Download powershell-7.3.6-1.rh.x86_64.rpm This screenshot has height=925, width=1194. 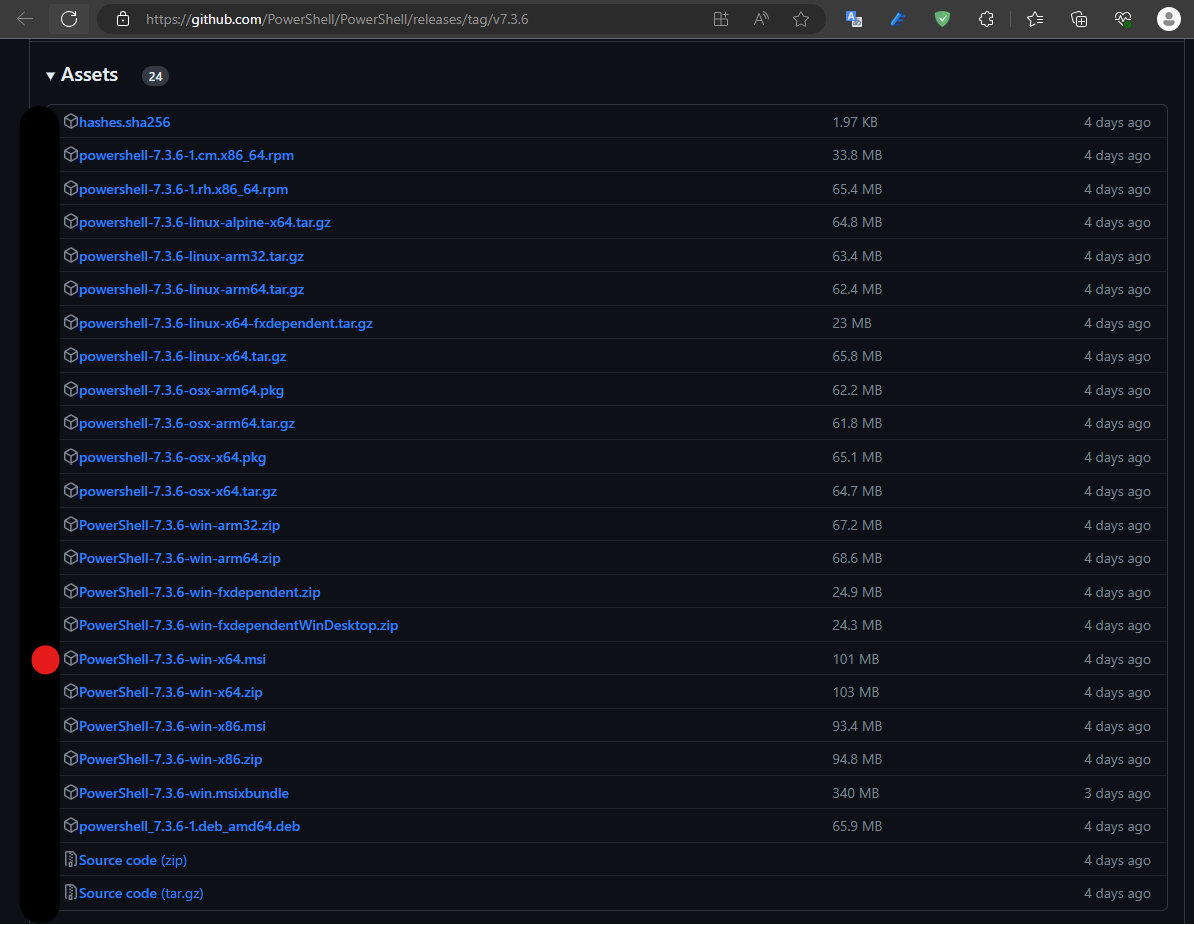184,190
